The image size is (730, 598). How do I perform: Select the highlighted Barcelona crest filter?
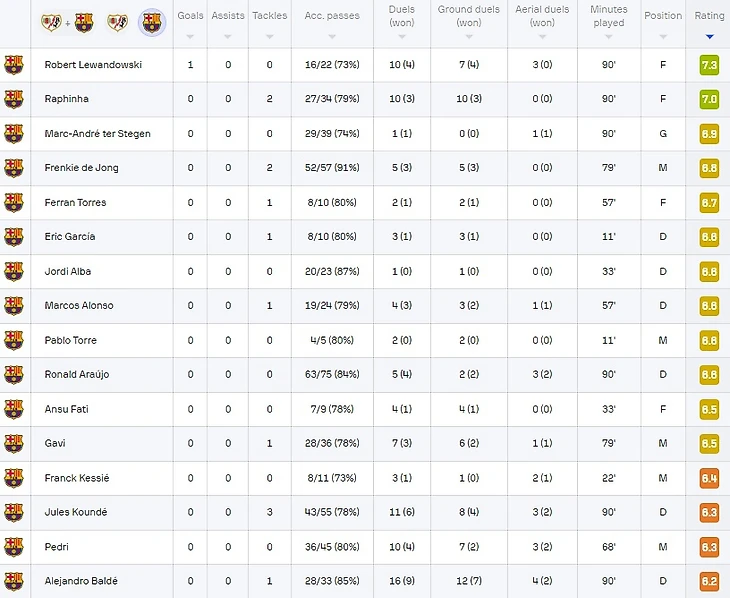(152, 22)
